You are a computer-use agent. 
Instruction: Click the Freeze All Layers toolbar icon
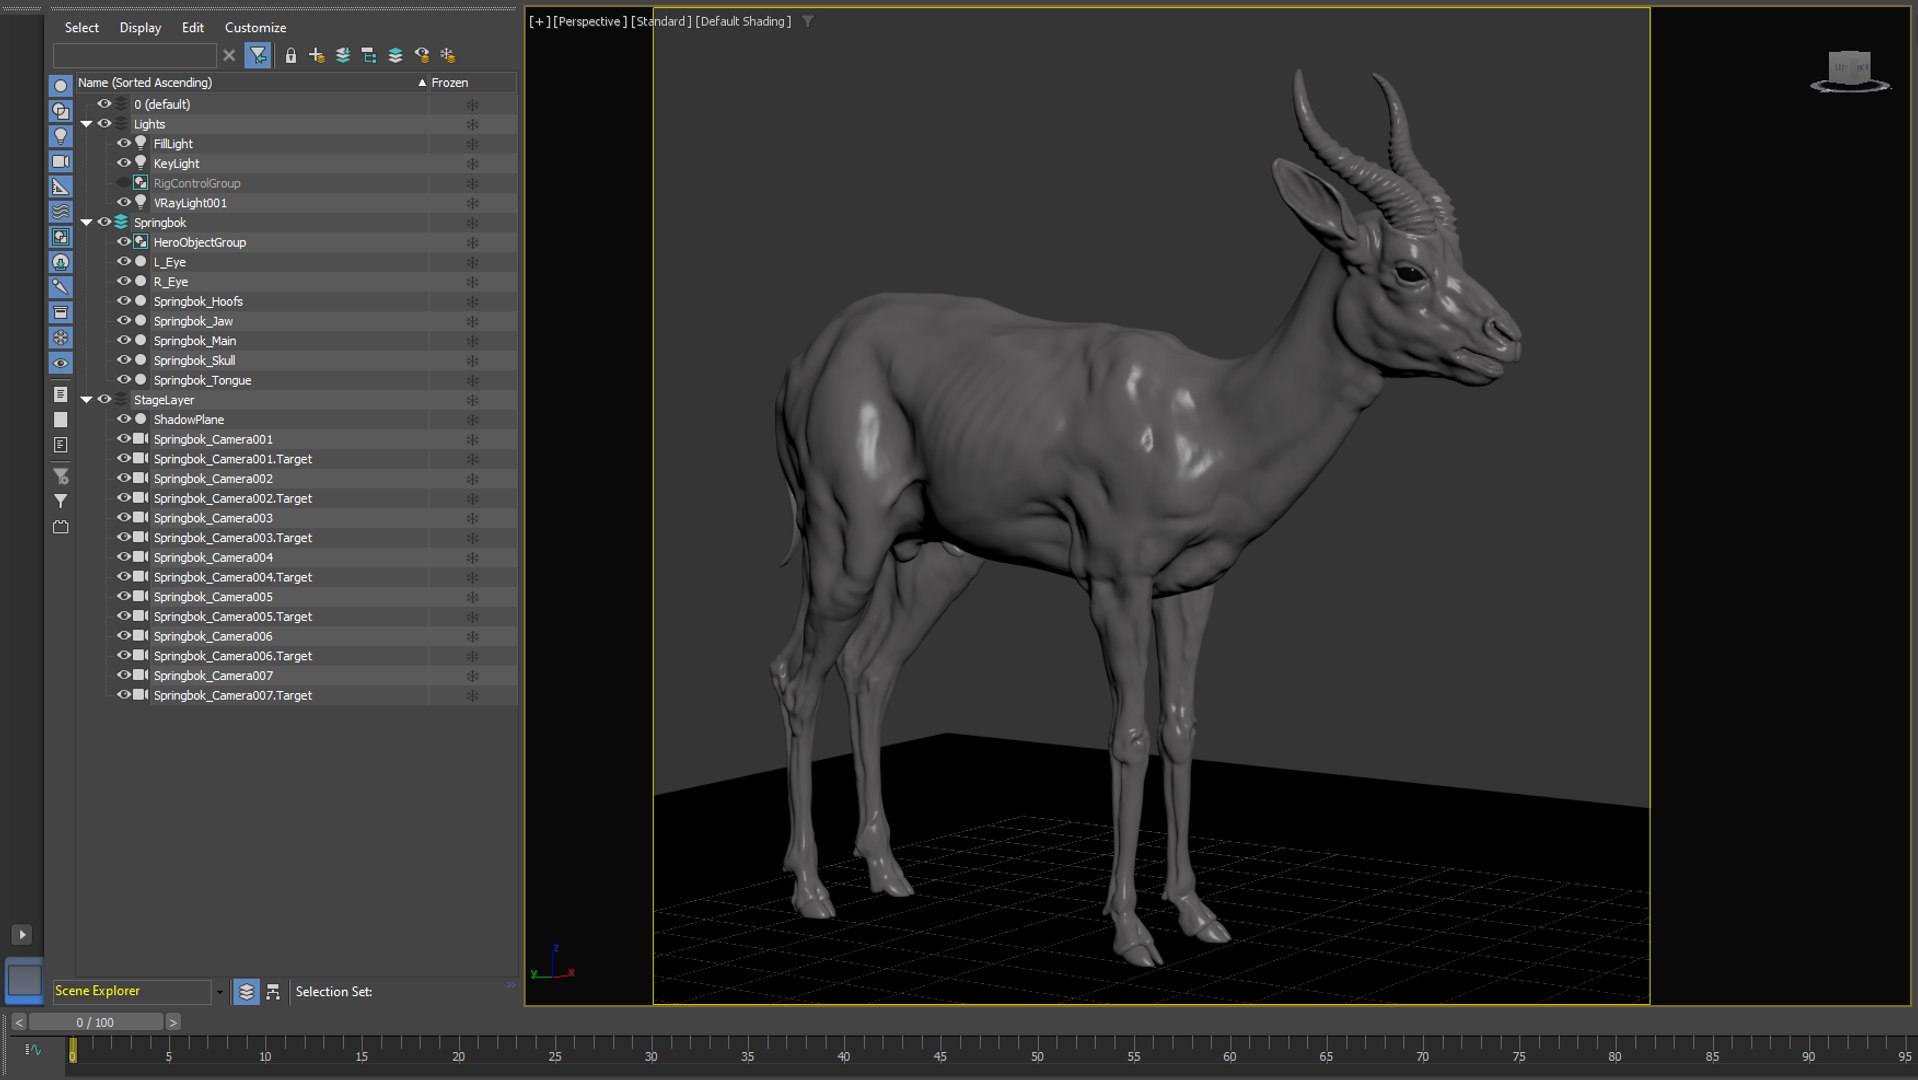pyautogui.click(x=448, y=55)
